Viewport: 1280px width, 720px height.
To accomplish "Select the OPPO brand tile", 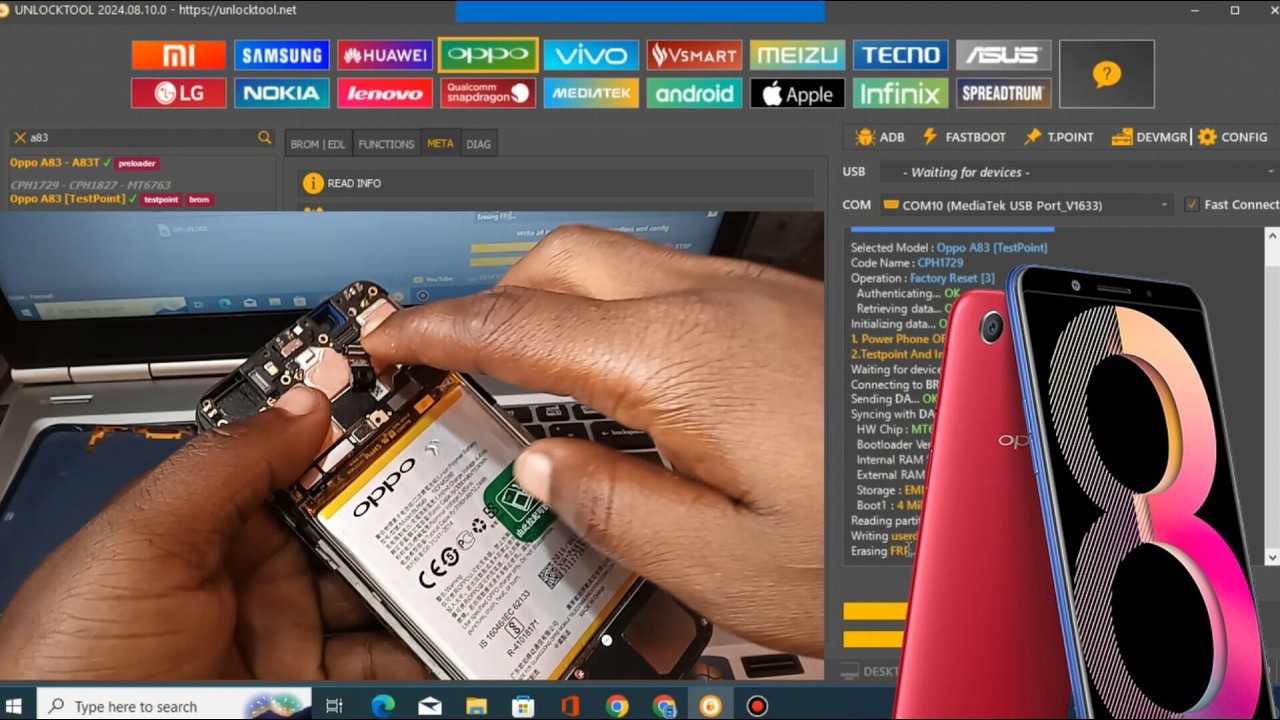I will (x=488, y=55).
